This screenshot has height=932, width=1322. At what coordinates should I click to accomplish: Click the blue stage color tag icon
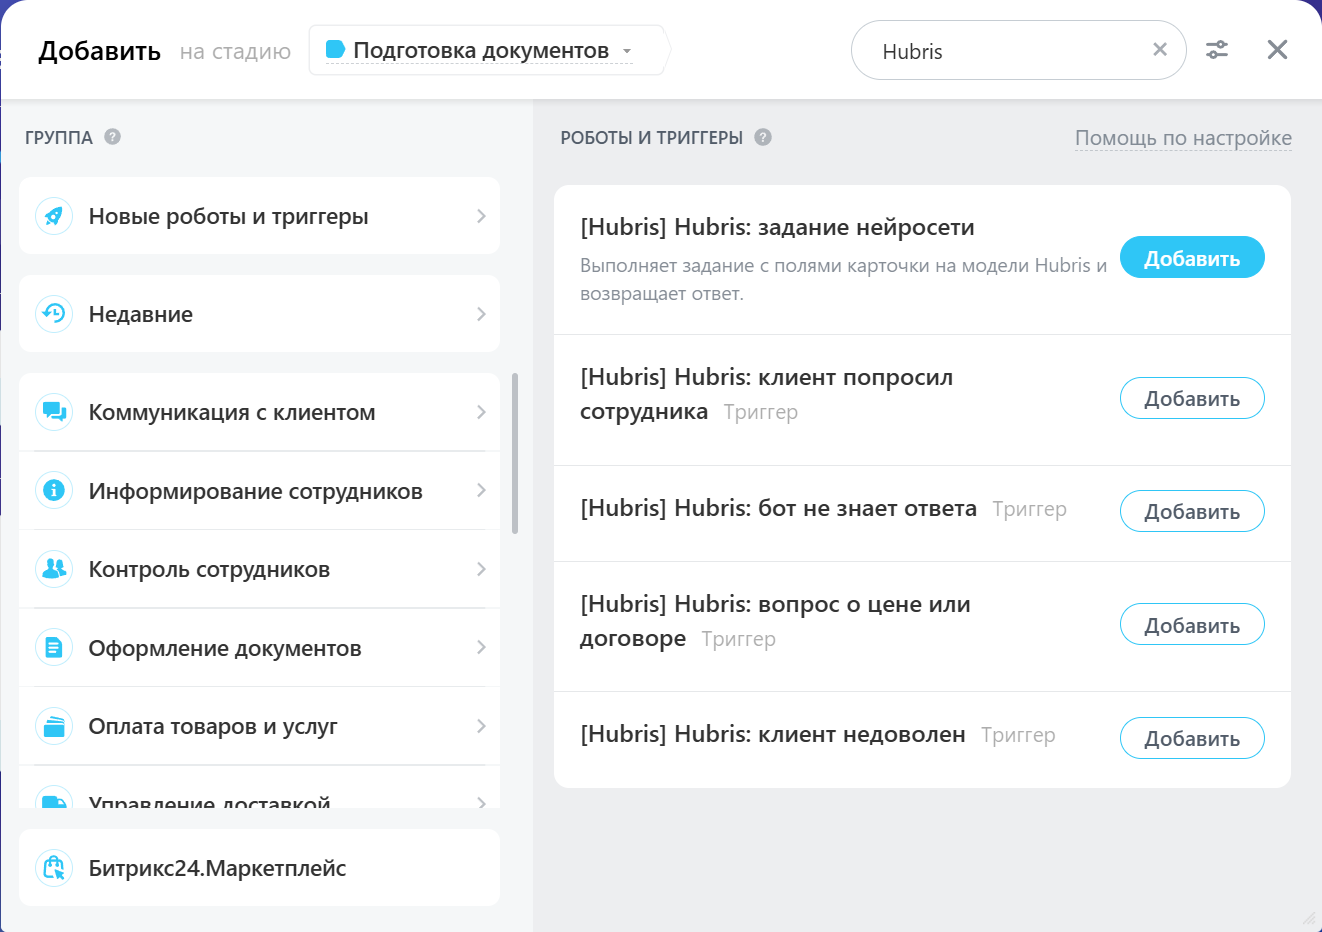(x=336, y=49)
